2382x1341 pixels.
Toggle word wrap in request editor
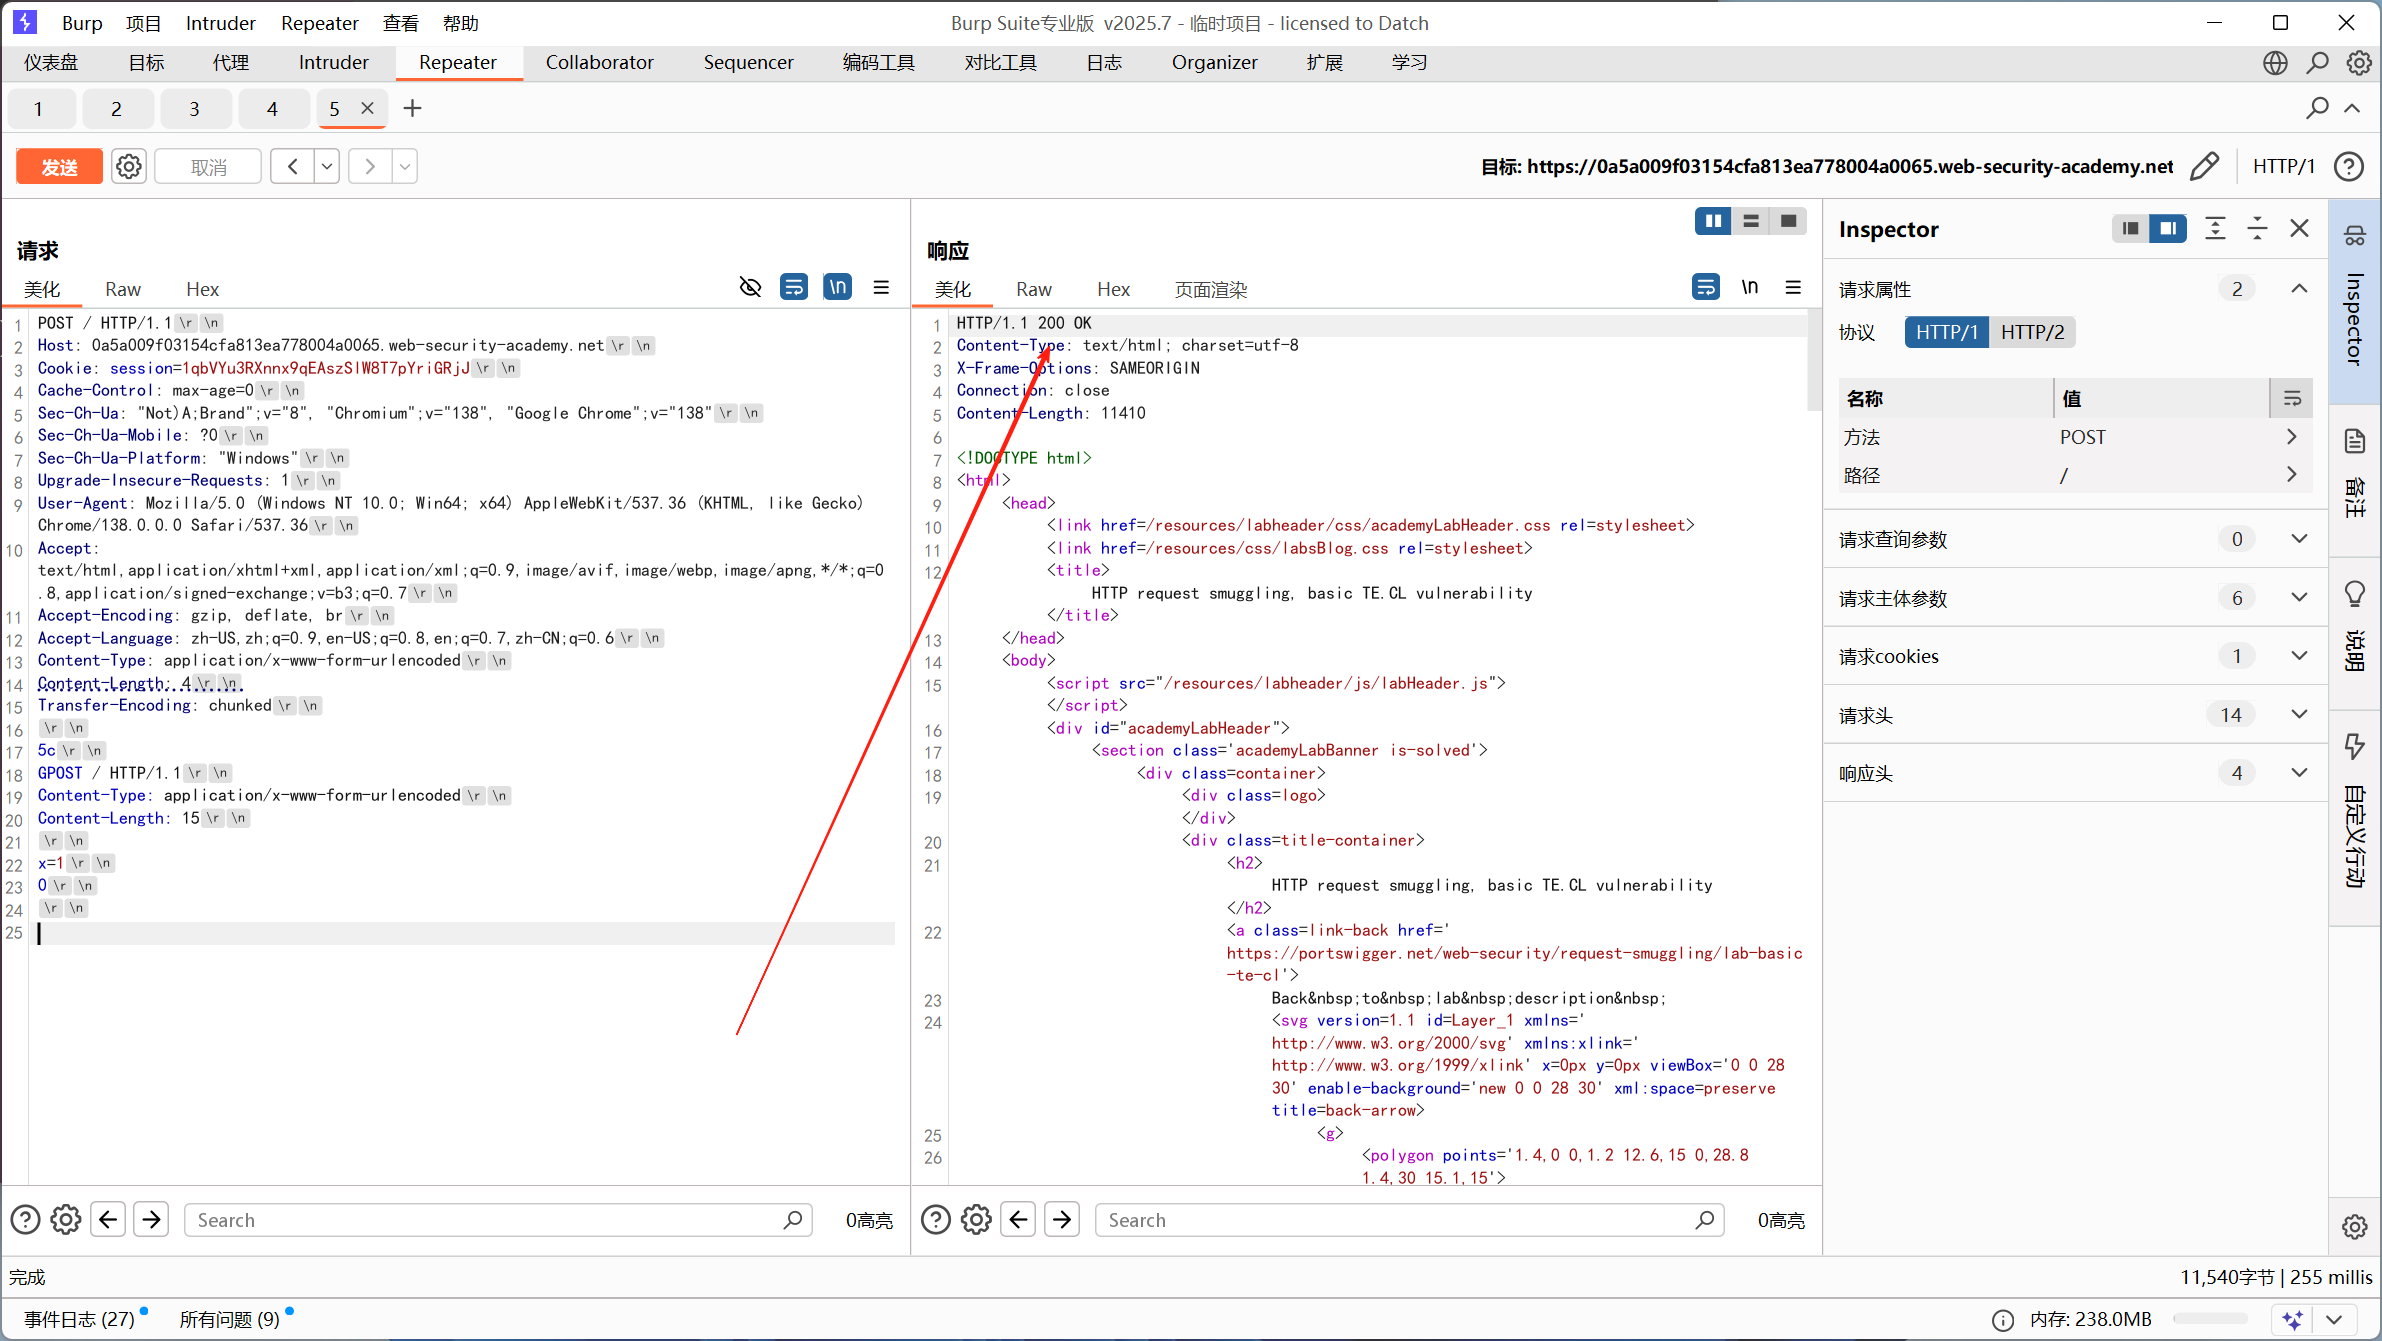tap(794, 288)
